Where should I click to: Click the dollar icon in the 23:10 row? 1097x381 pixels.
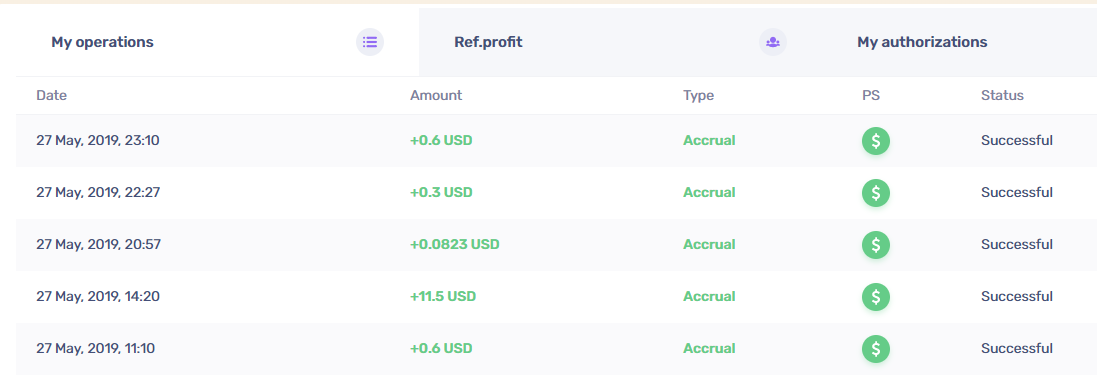pyautogui.click(x=876, y=141)
